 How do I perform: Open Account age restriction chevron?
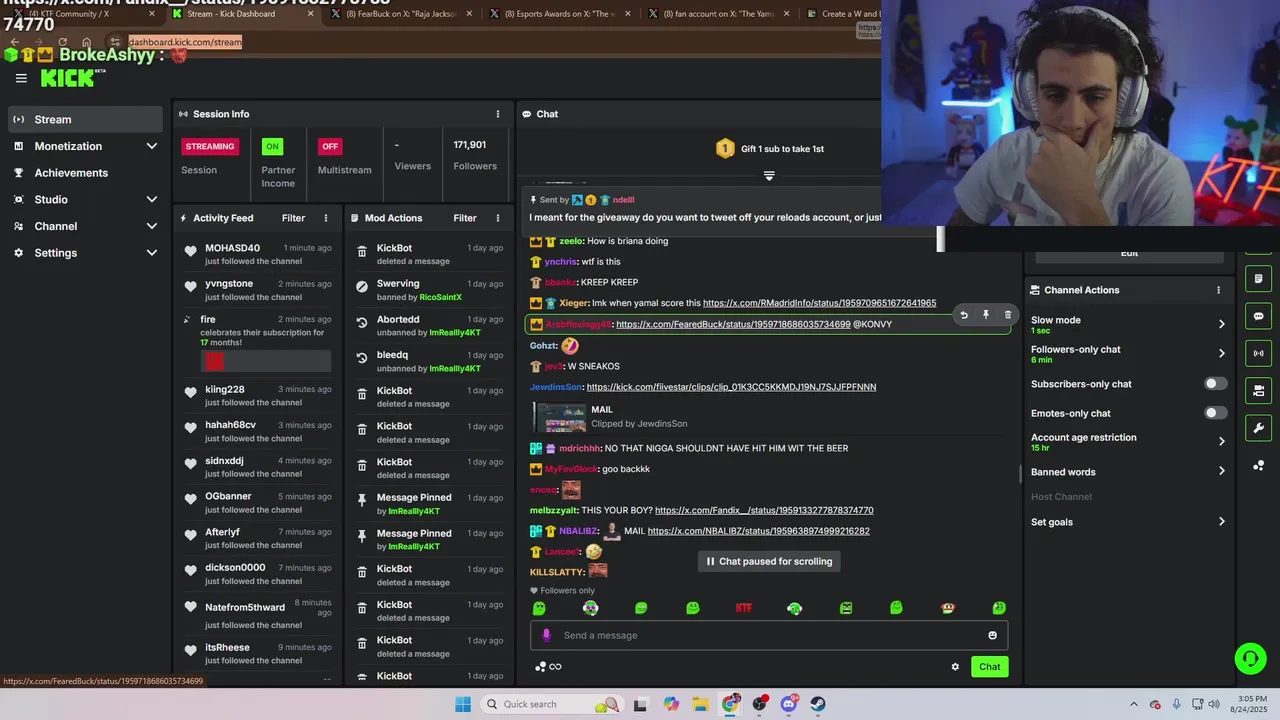(1221, 441)
